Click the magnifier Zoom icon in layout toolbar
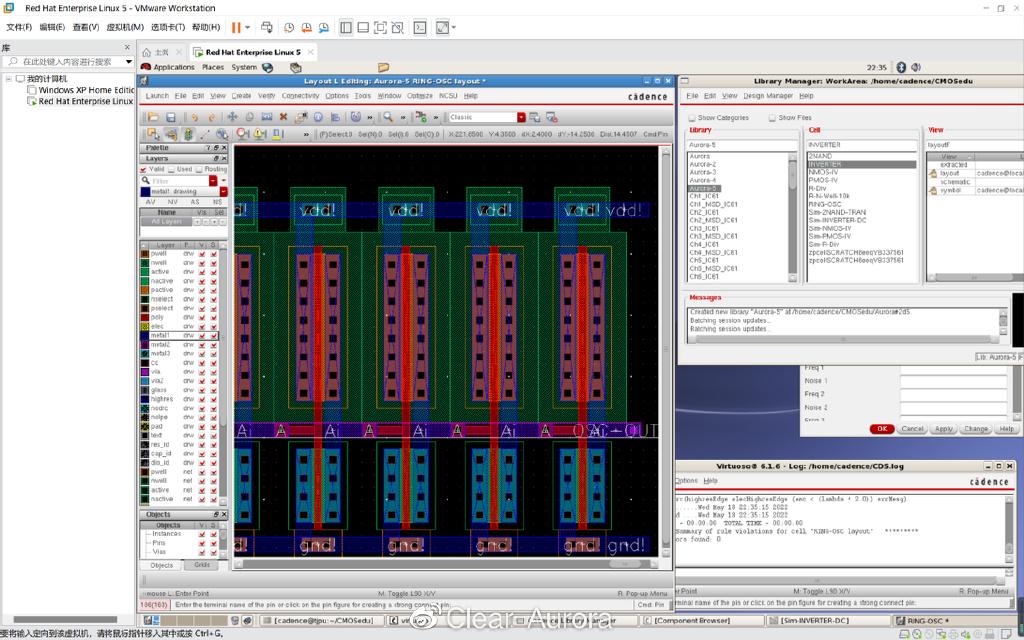The image size is (1024, 640). tap(388, 118)
